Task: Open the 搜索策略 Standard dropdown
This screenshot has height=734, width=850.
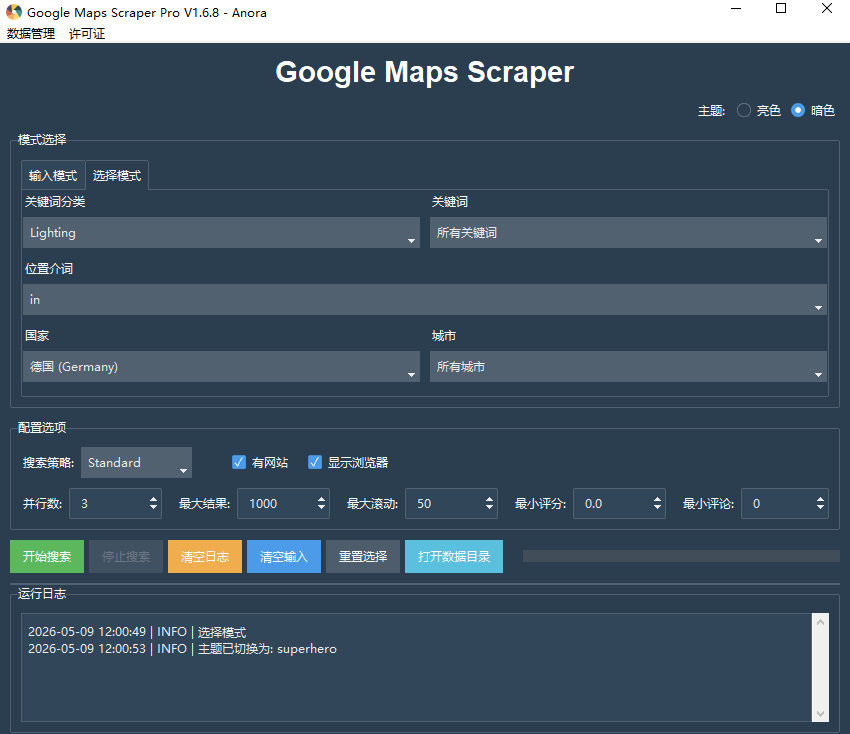Action: [x=136, y=462]
